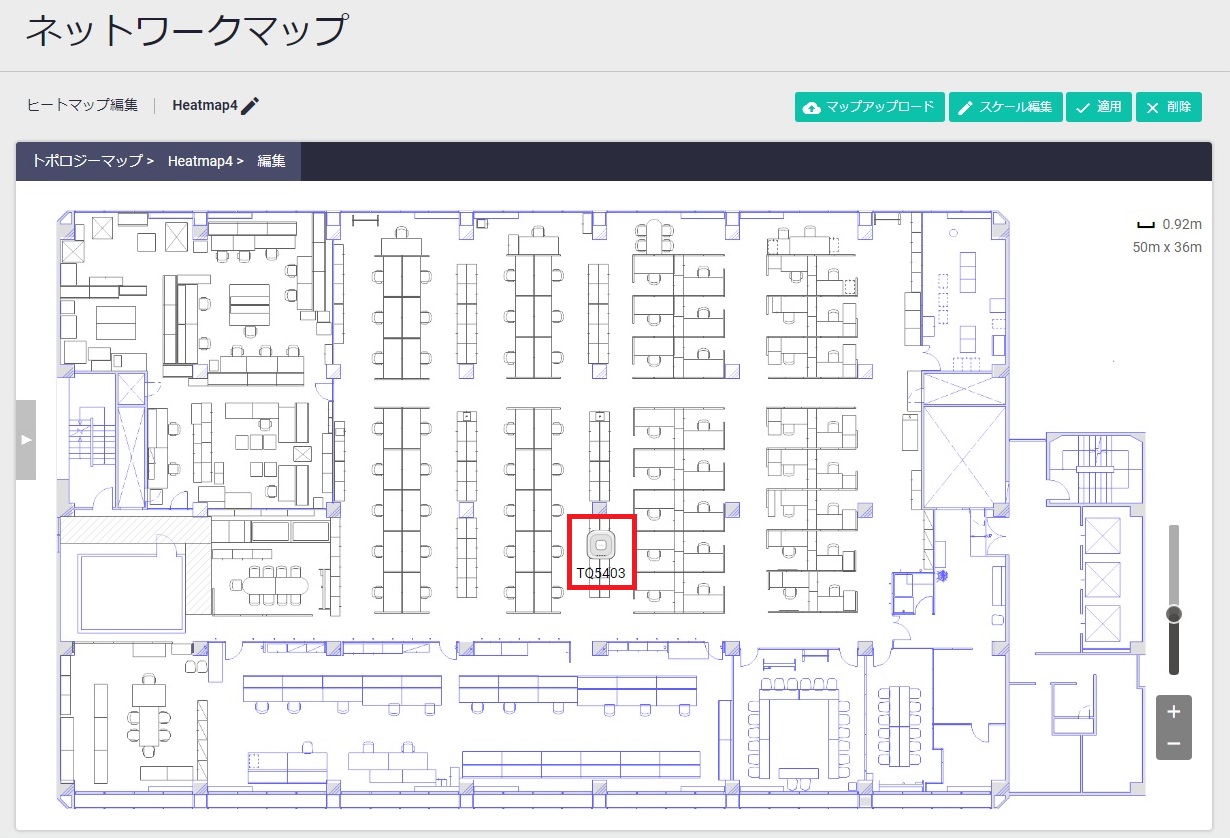Click the ネットワークマップ page title
The image size is (1230, 838).
coord(185,31)
